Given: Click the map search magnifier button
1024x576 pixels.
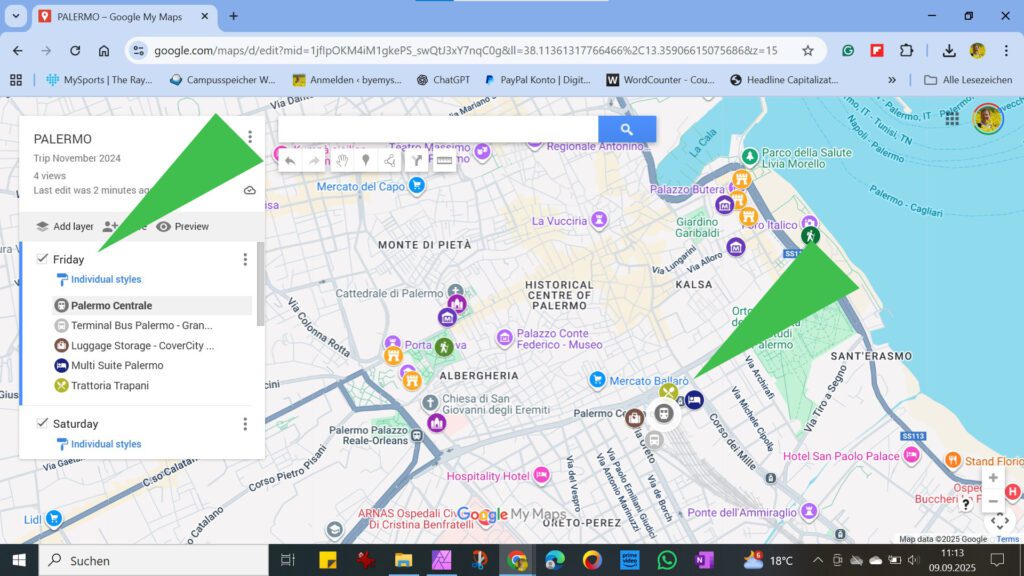Looking at the screenshot, I should pos(627,129).
